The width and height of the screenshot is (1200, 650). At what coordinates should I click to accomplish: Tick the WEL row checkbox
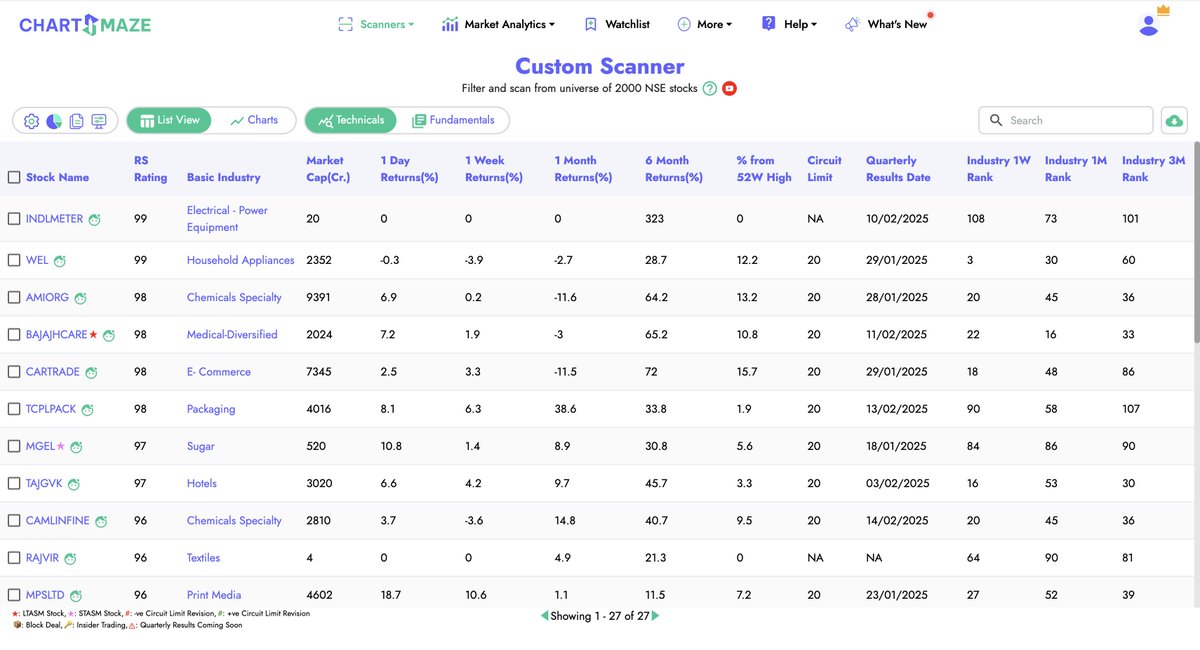pos(14,260)
